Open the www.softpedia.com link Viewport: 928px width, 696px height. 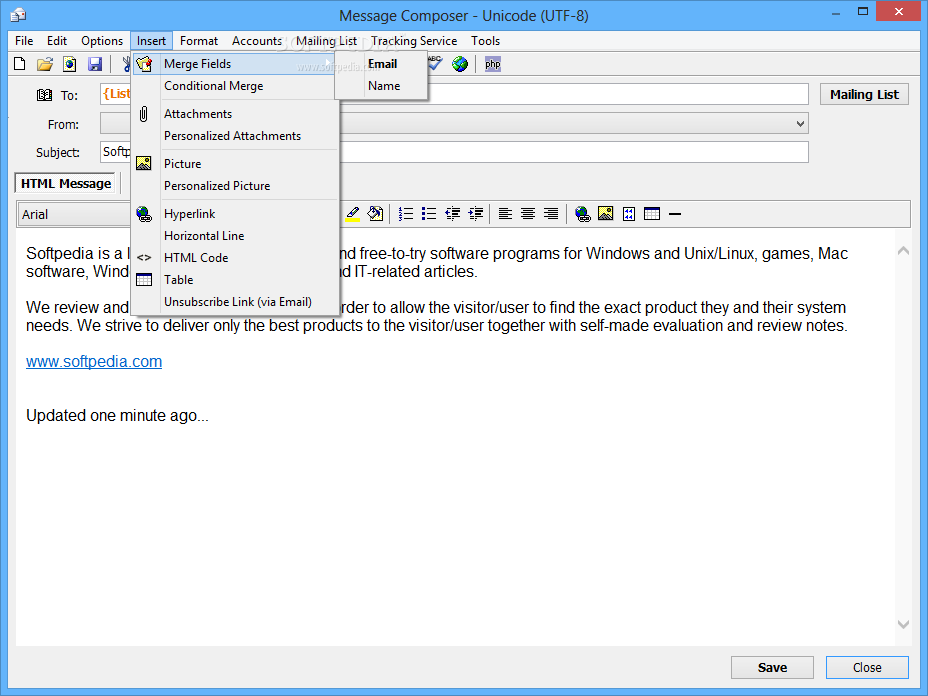coord(94,362)
